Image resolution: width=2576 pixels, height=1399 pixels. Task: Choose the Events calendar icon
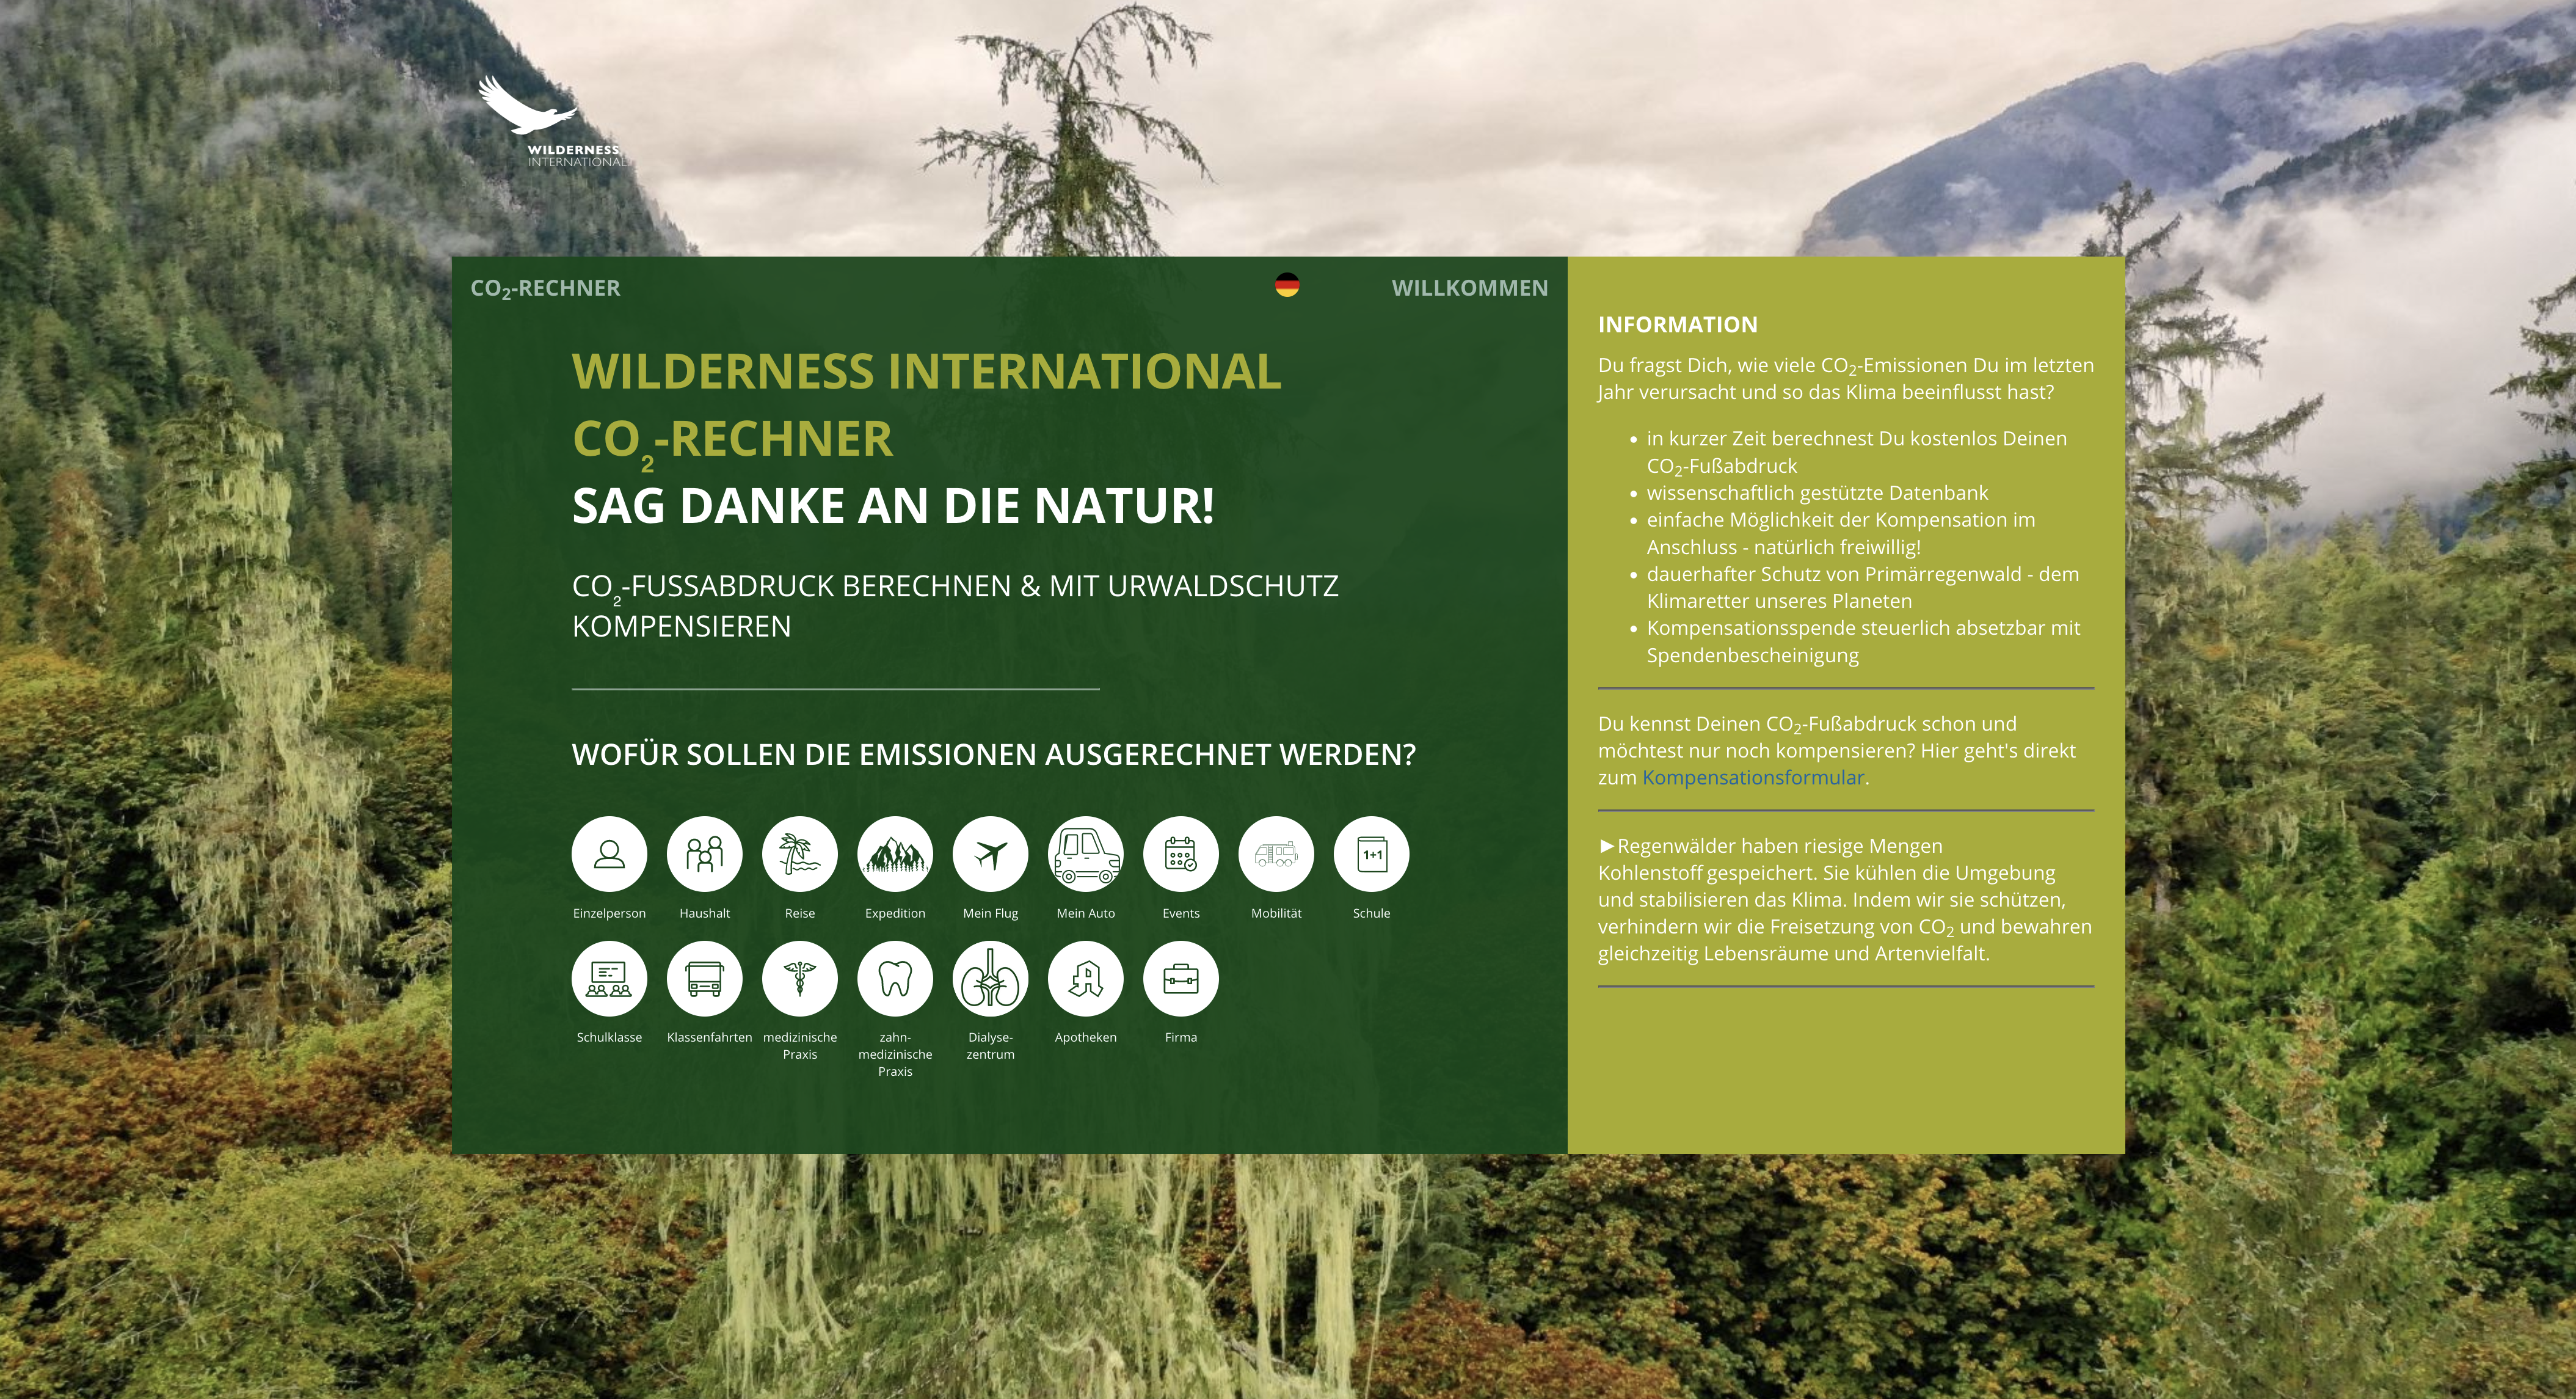point(1181,854)
